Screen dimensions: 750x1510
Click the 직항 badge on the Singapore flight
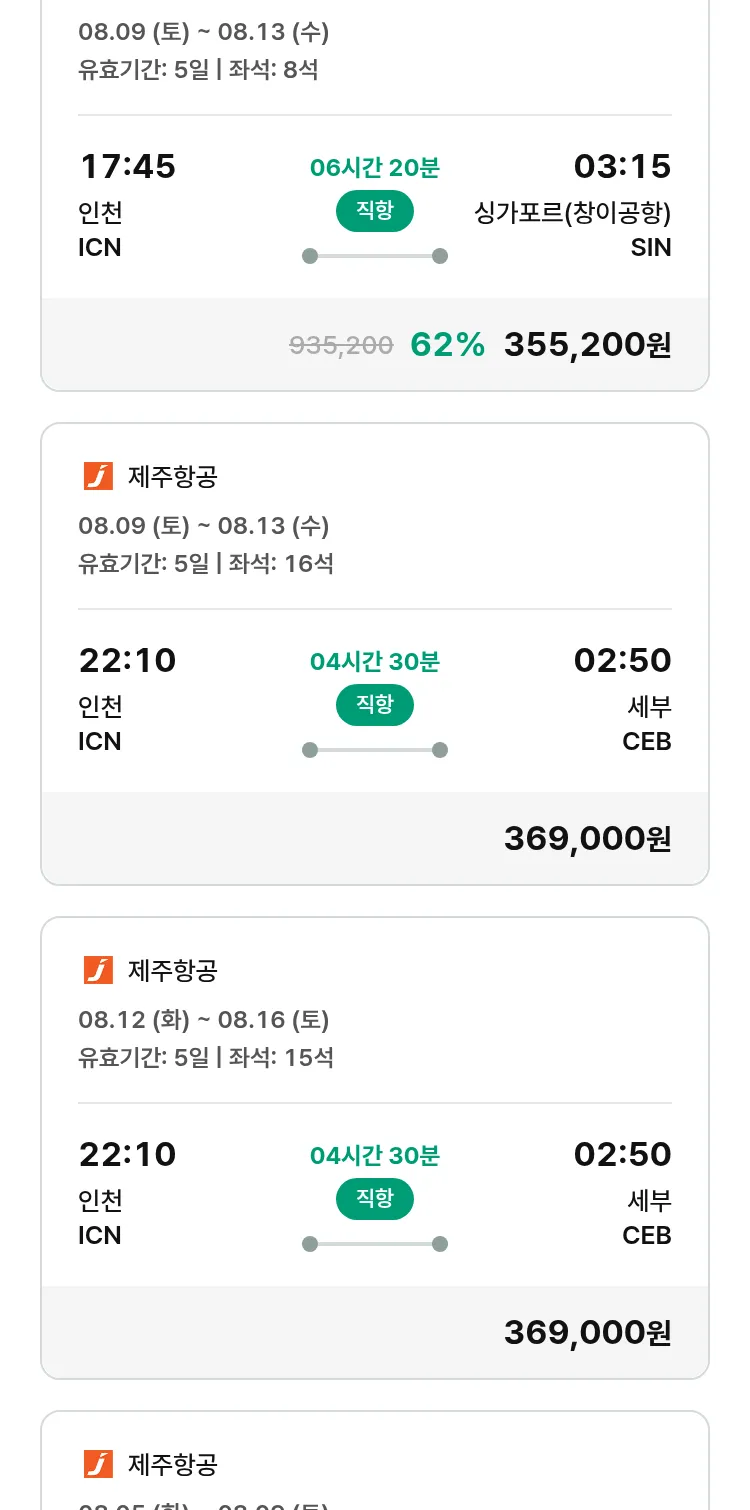[x=374, y=211]
